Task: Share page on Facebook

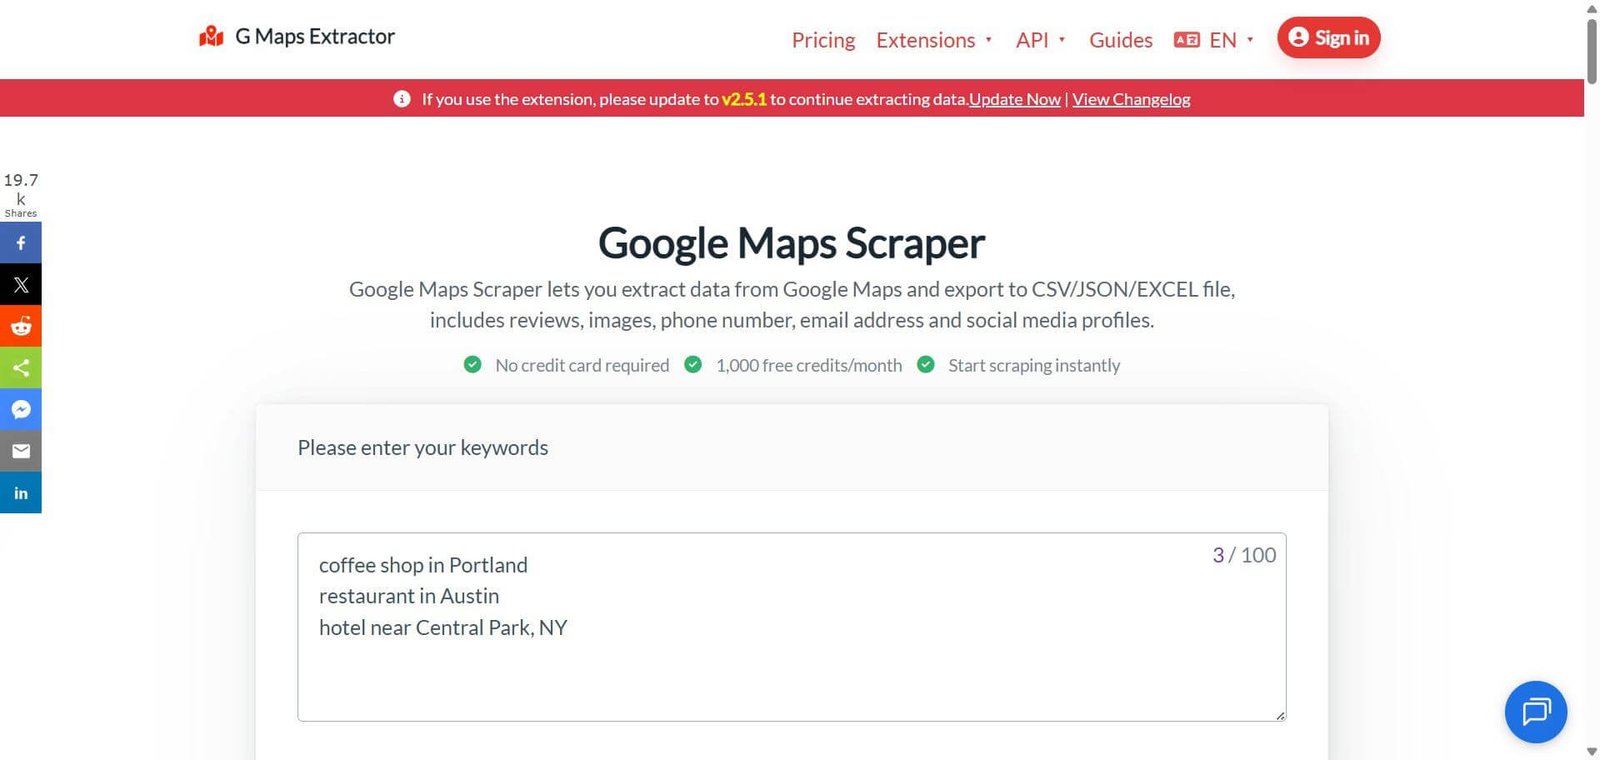Action: point(21,243)
